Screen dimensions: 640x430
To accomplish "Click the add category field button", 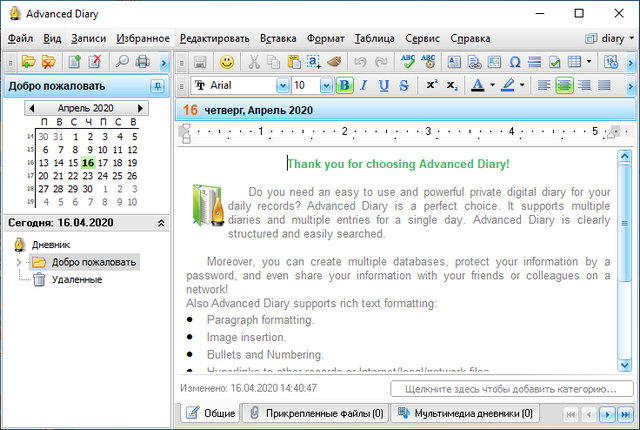I will 511,388.
